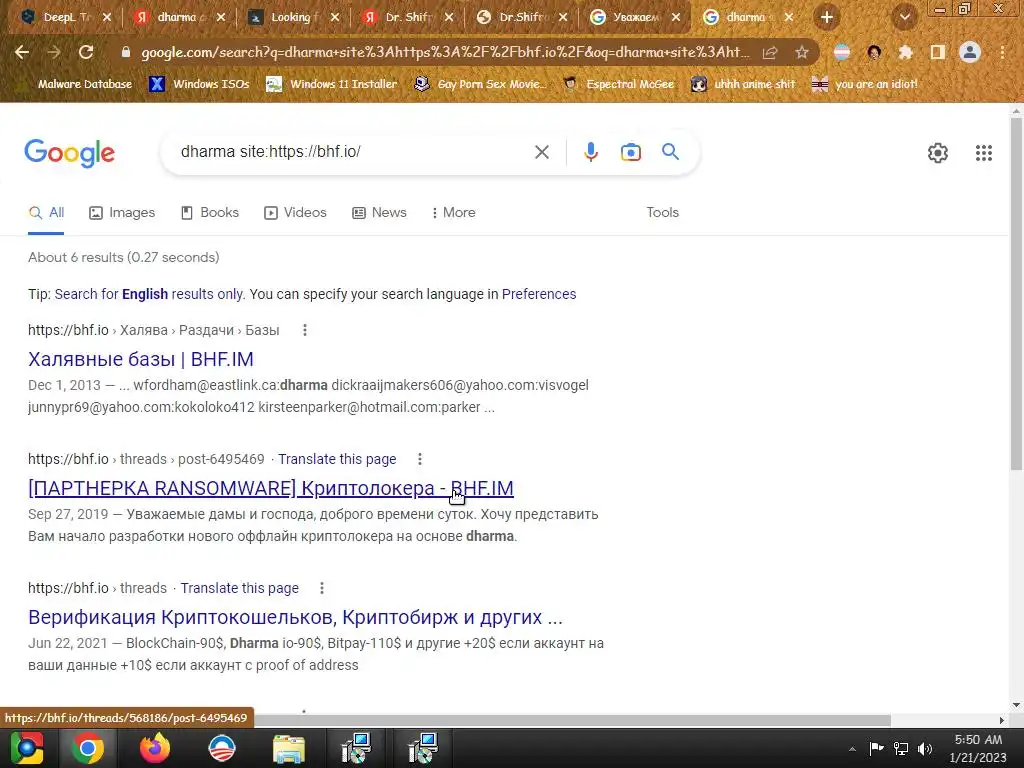Go to the Google homepage logo
Image resolution: width=1024 pixels, height=768 pixels.
pyautogui.click(x=69, y=153)
